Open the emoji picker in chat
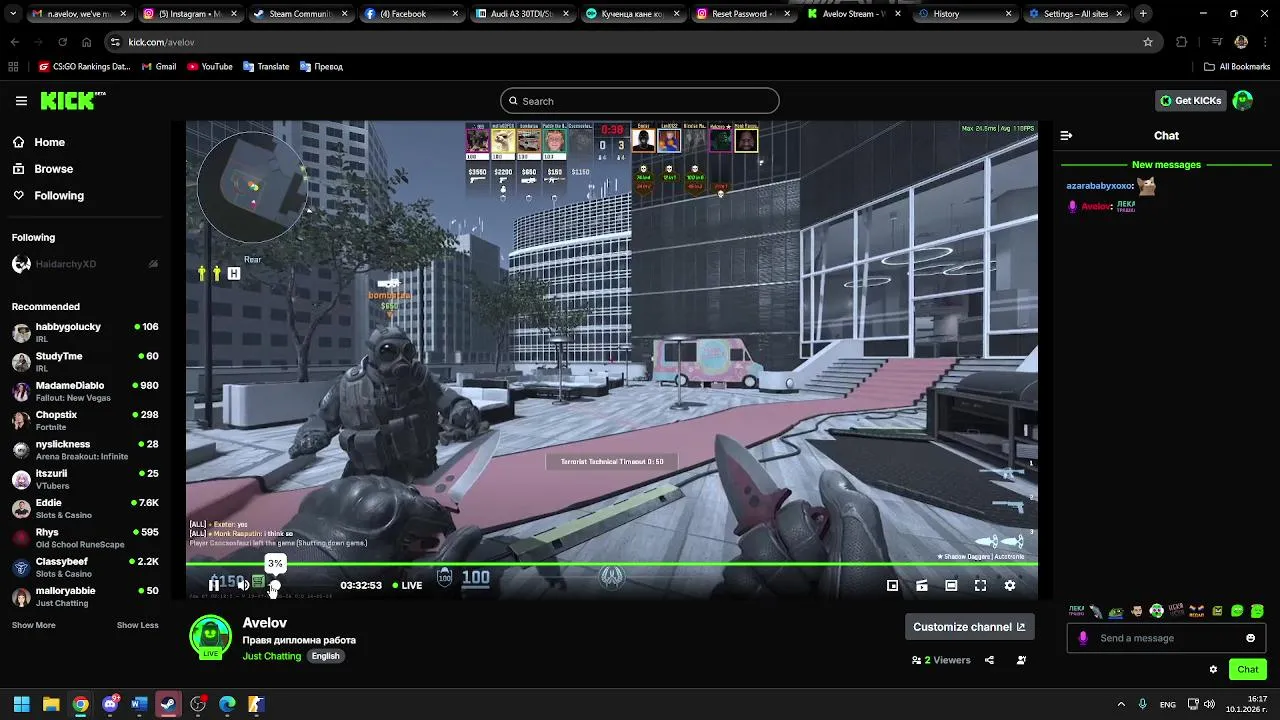1280x720 pixels. click(x=1250, y=638)
